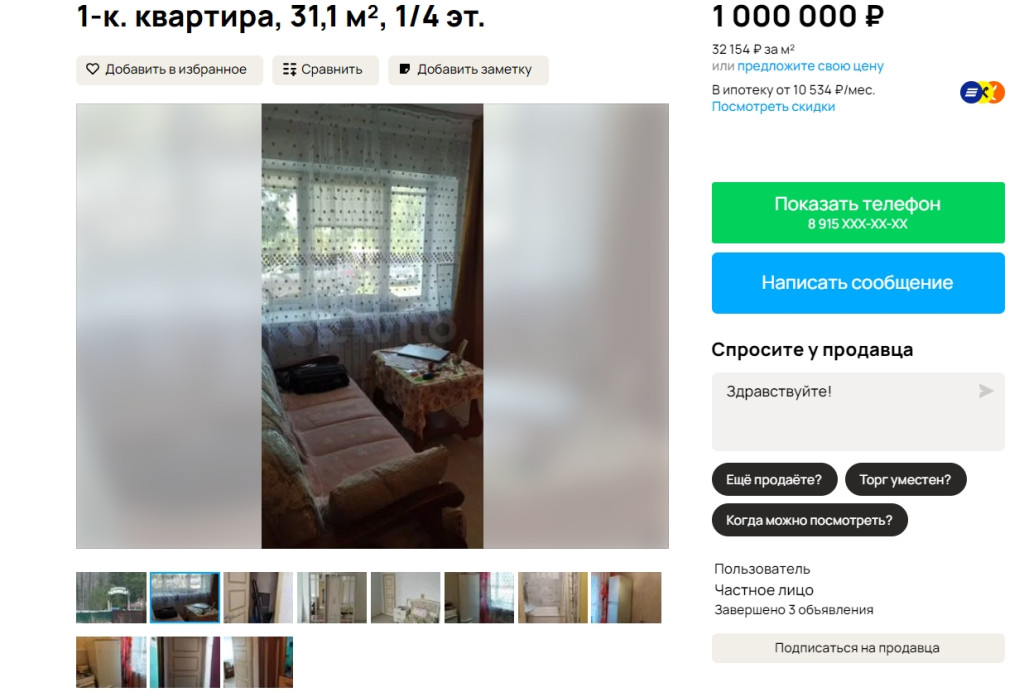Click Подписаться на продавца button

point(858,648)
